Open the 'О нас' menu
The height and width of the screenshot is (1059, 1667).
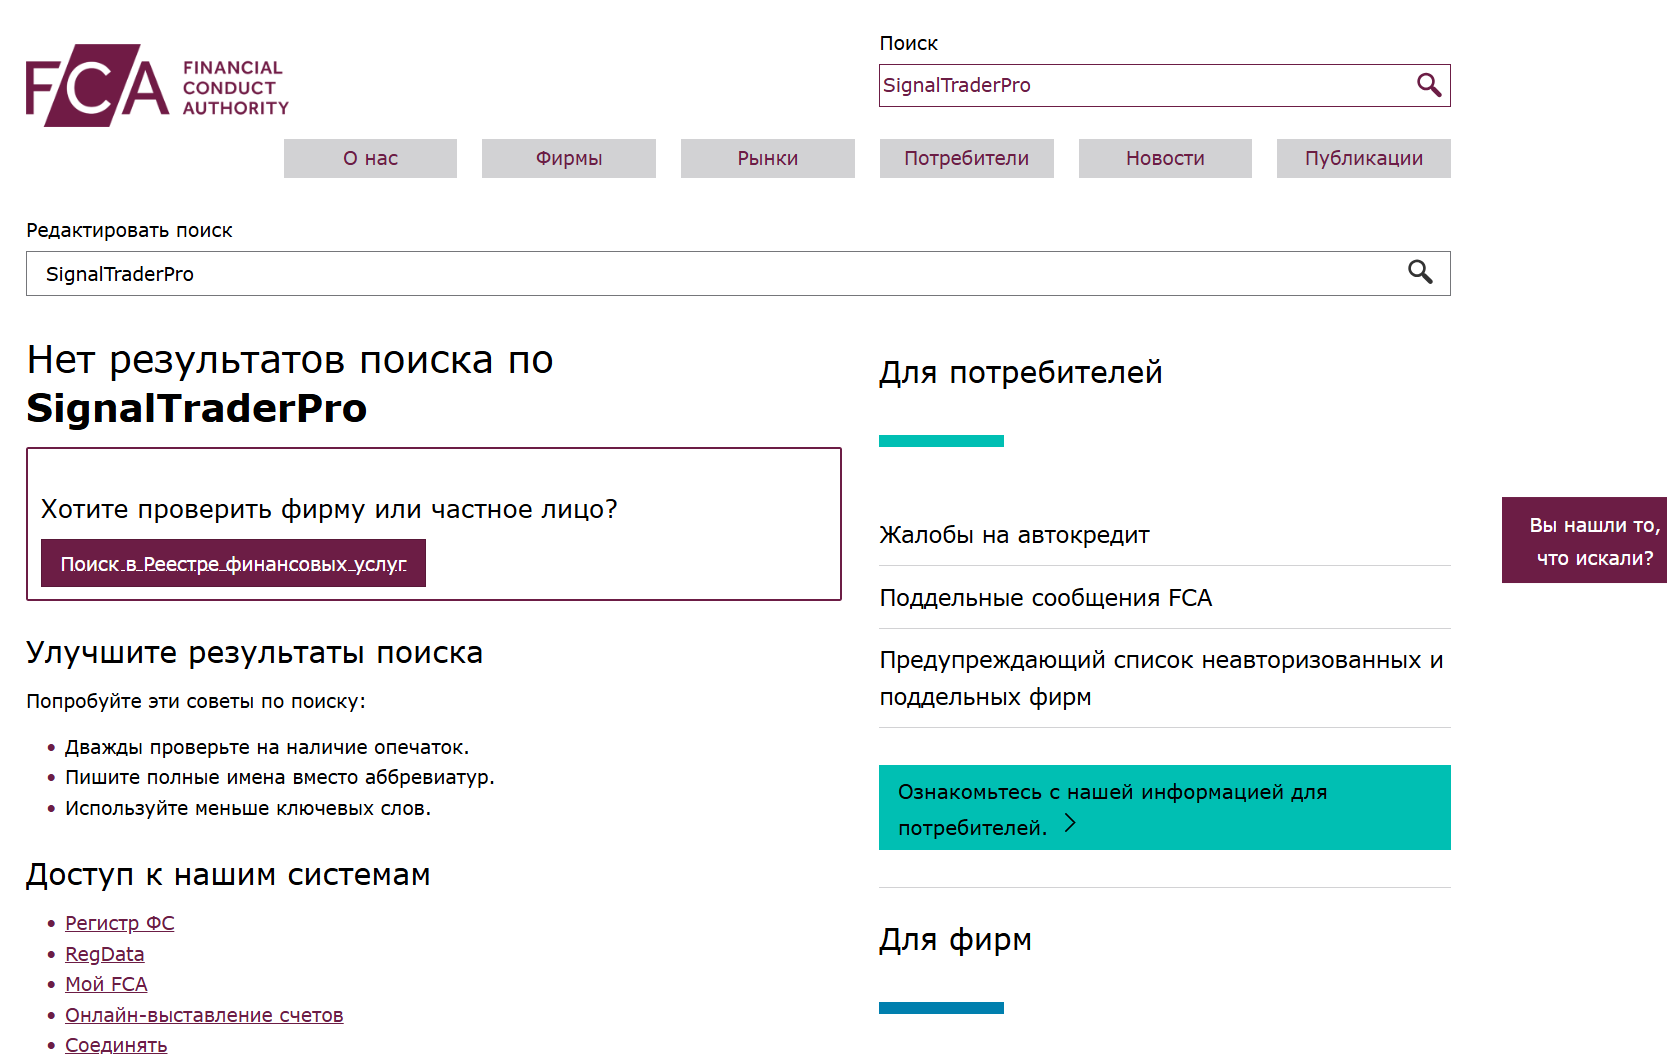[x=370, y=158]
